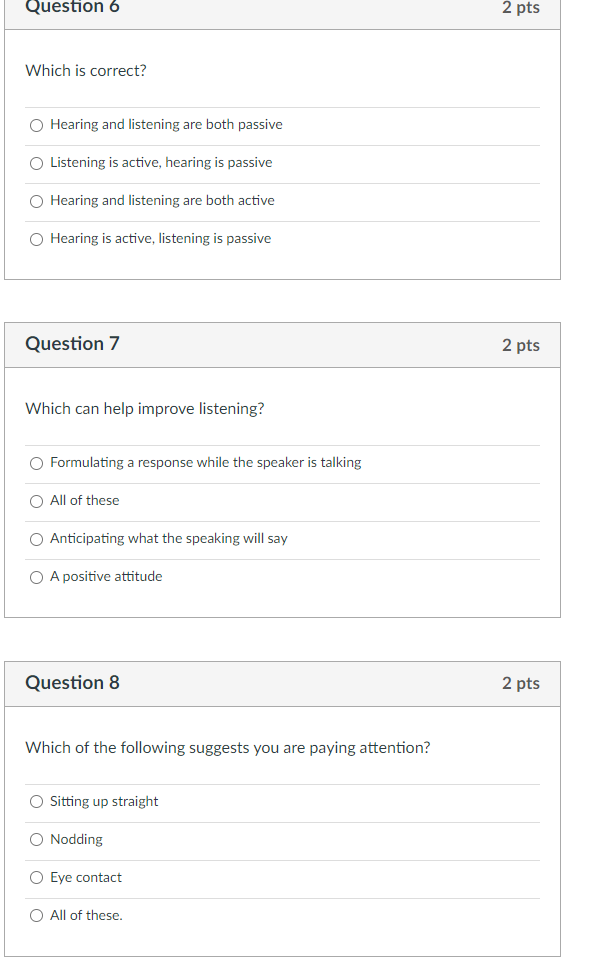Click the 'Which is correct?' question text
603x967 pixels.
(86, 71)
